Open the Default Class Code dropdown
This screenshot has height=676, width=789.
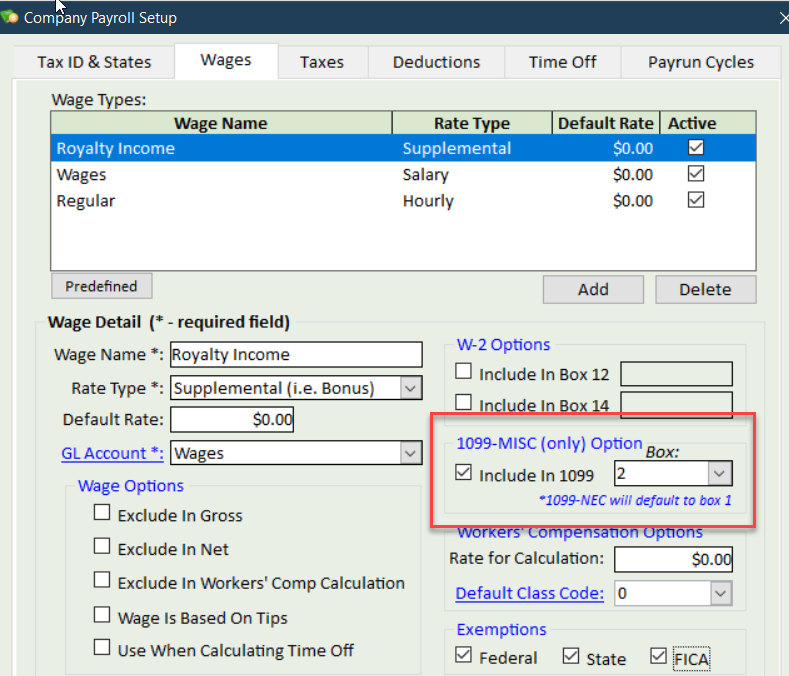[x=720, y=593]
